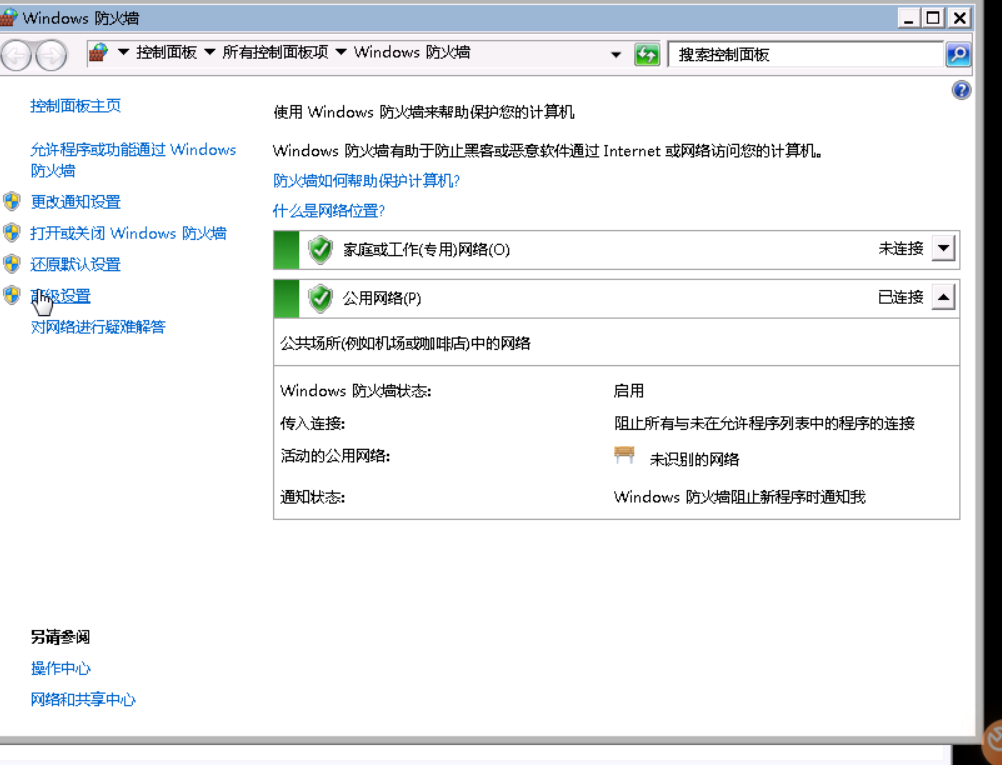Viewport: 1002px width, 765px height.
Task: Click shield icon beside 更改通知设置
Action: point(12,202)
